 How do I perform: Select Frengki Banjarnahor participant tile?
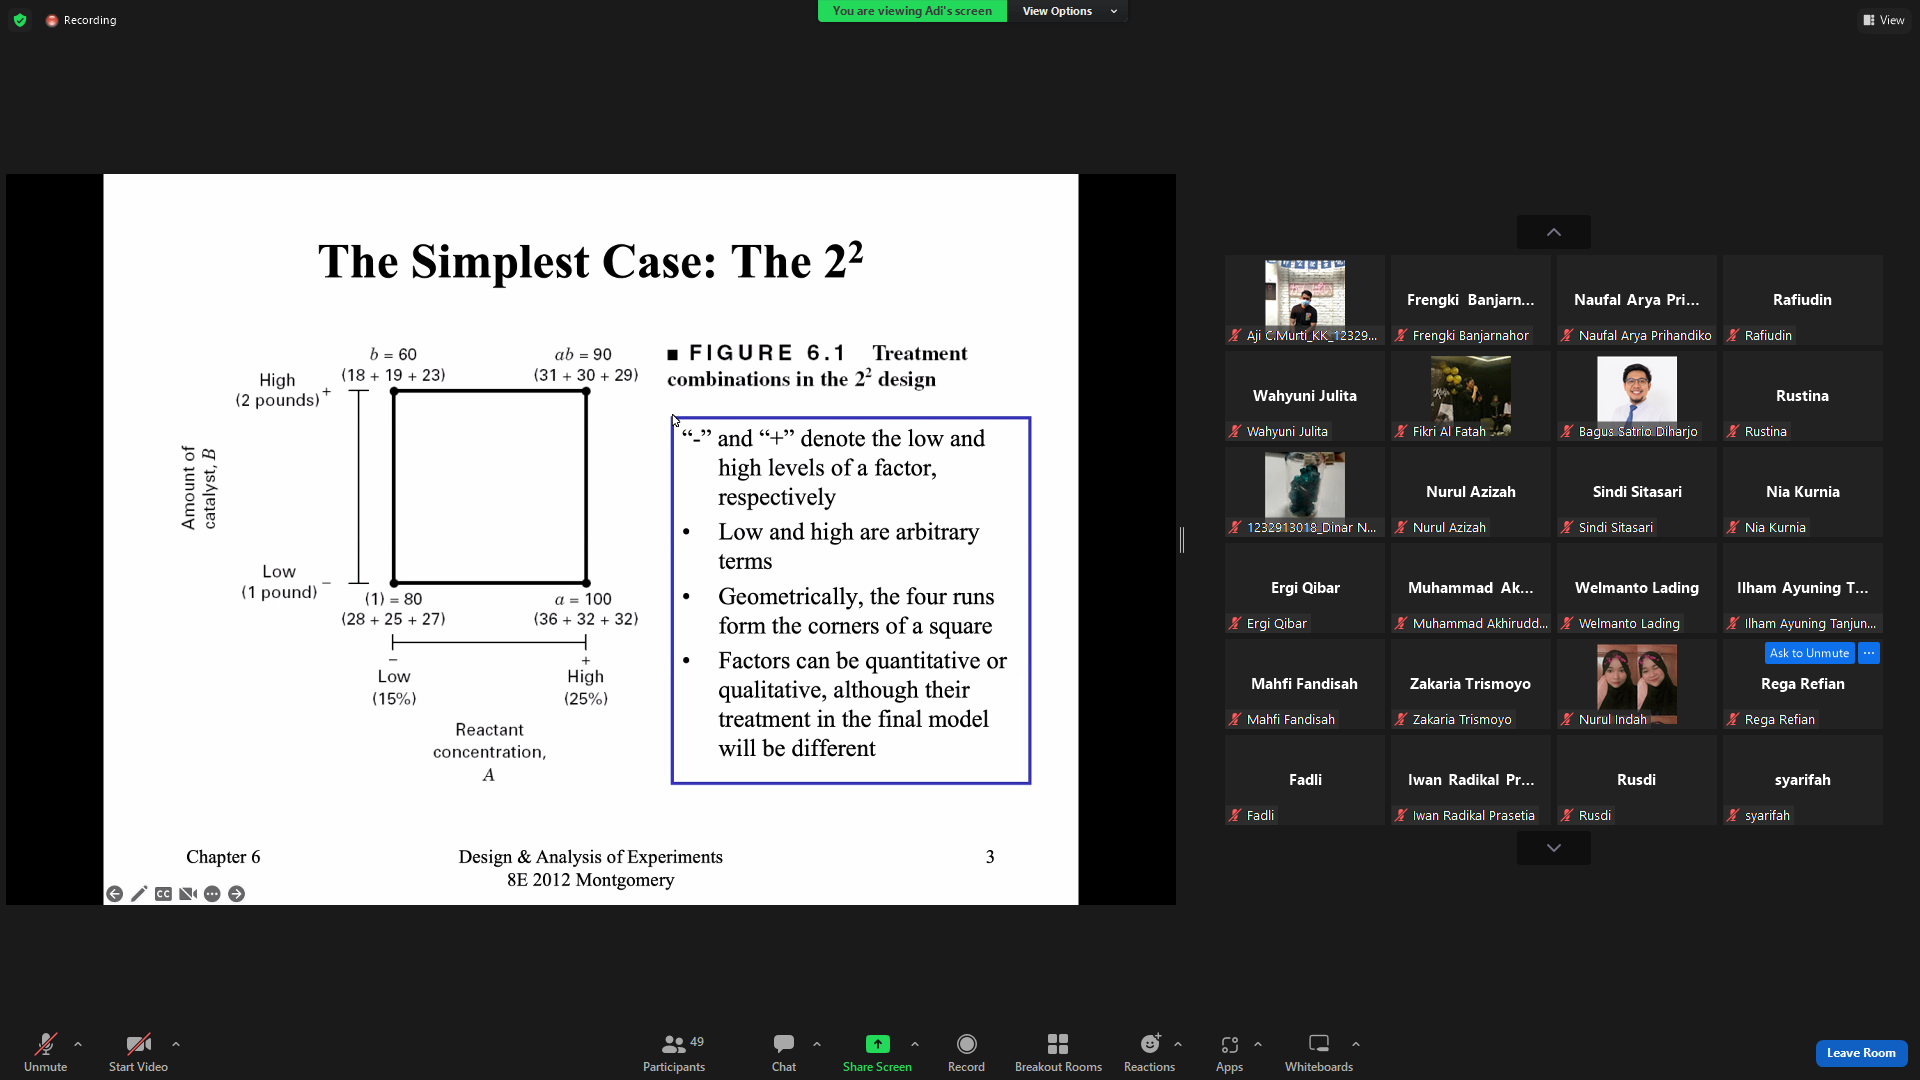tap(1470, 300)
